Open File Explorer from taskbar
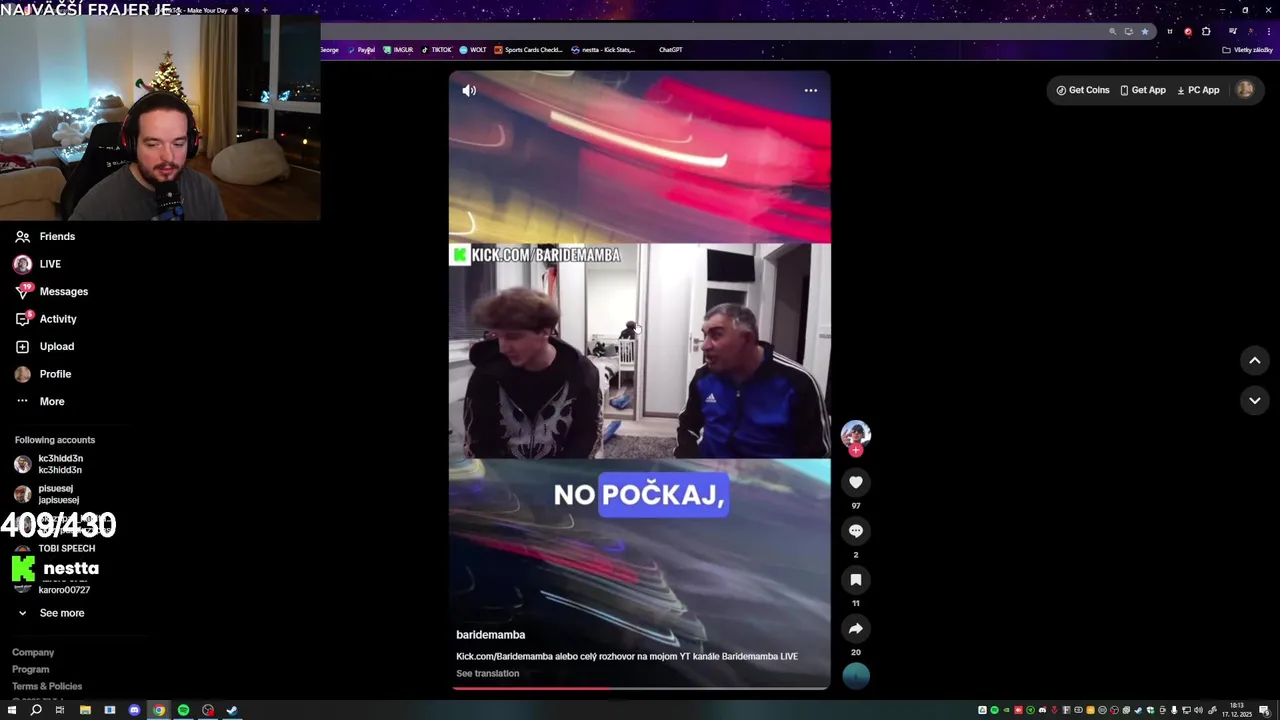 click(x=85, y=710)
